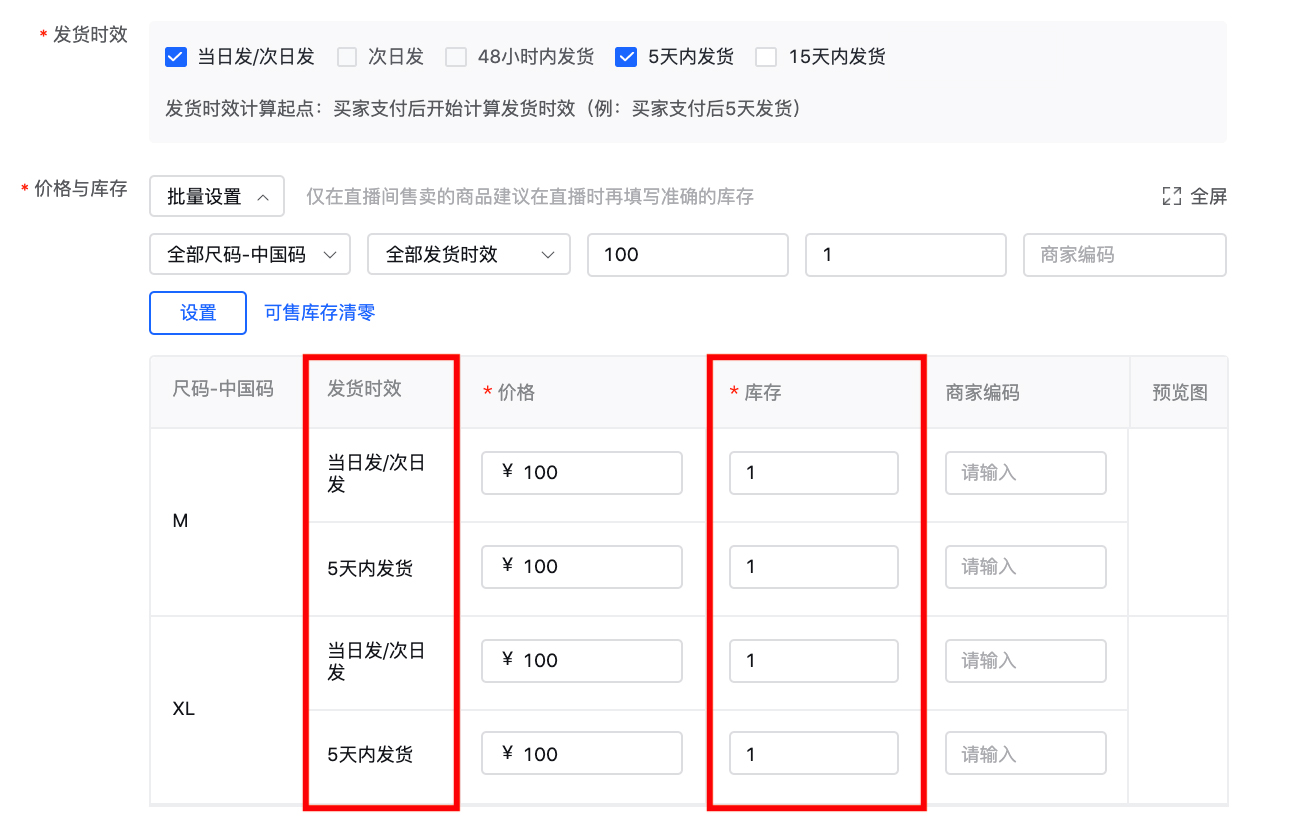Focus the batch price field showing 100
This screenshot has height=826, width=1296.
click(x=687, y=255)
